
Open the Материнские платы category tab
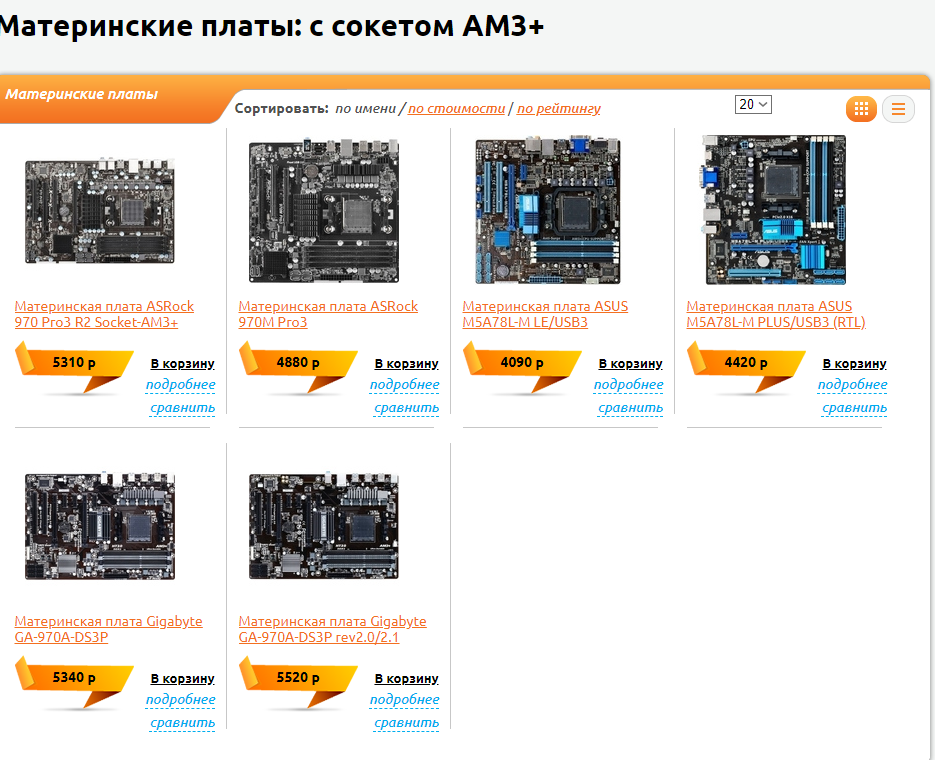coord(82,94)
